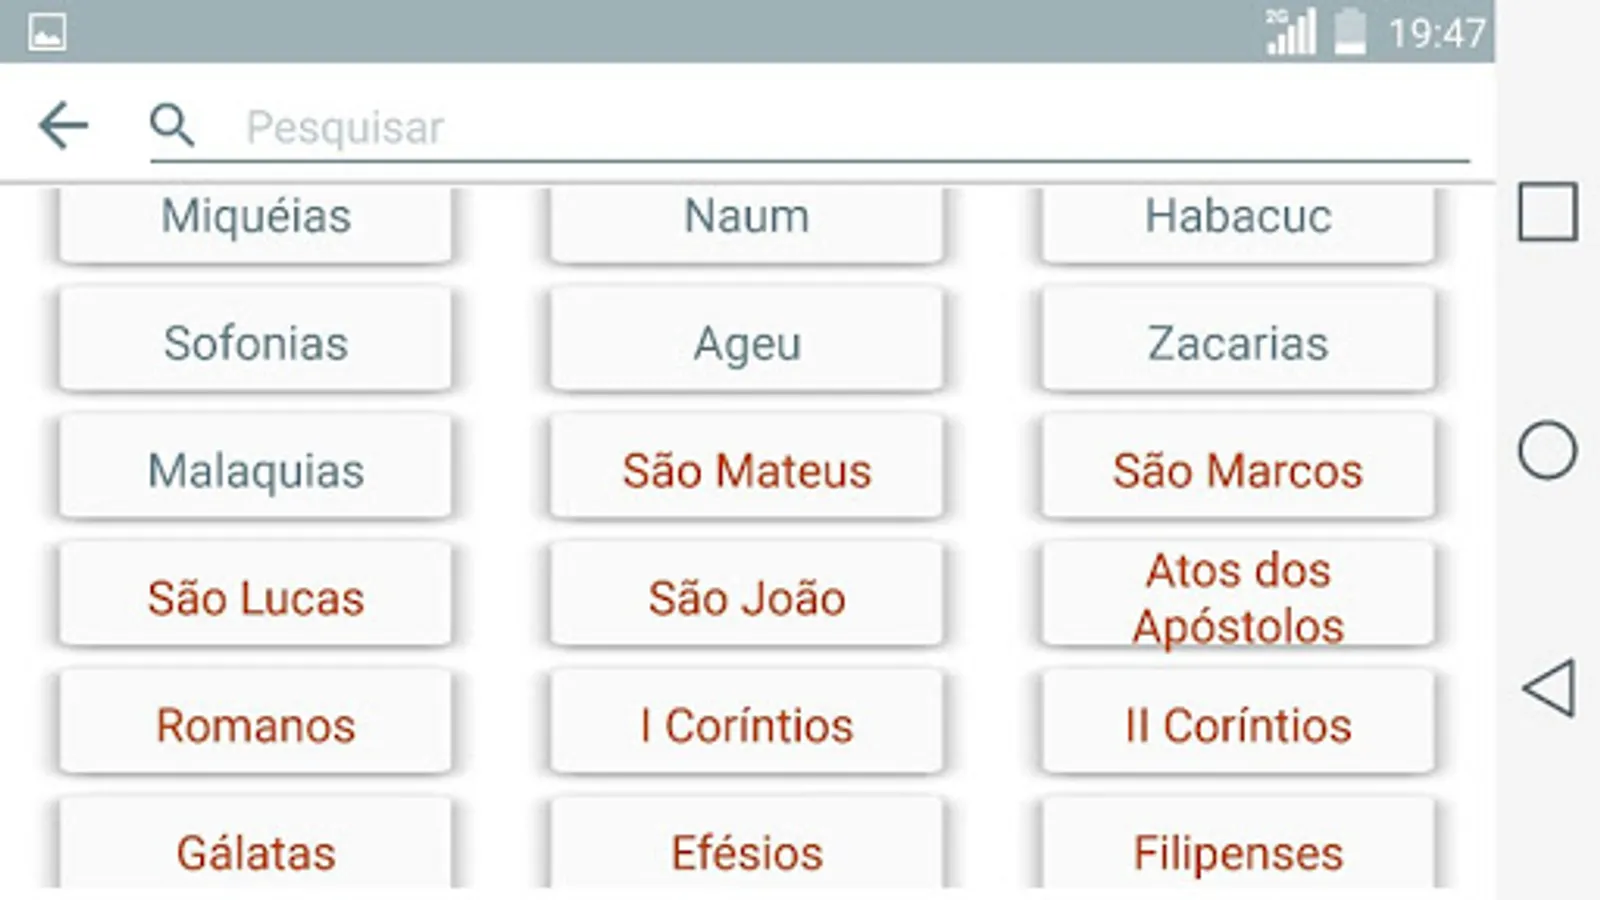Screen dimensions: 1600x900
Task: Type in the Pesquisar search field
Action: (x=850, y=128)
